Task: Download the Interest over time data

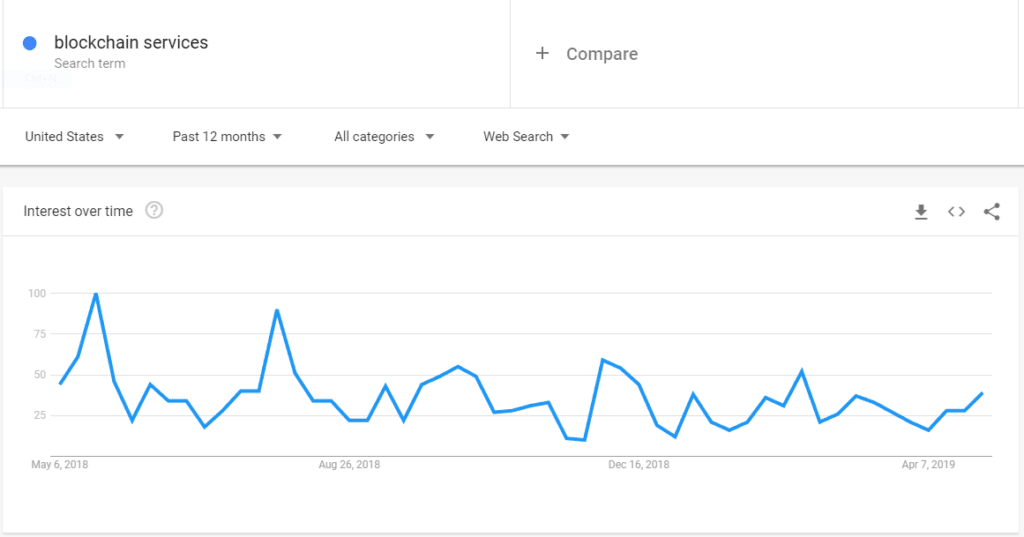Action: pos(921,212)
